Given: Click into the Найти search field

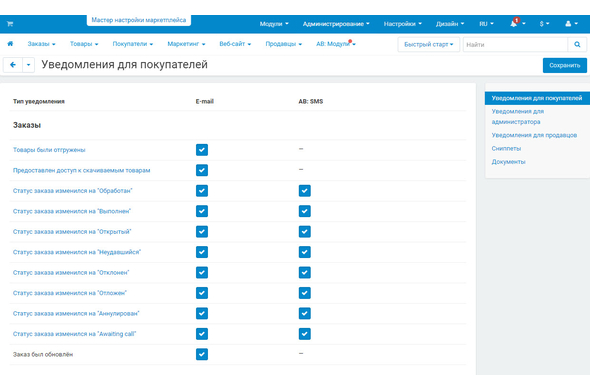Looking at the screenshot, I should pyautogui.click(x=515, y=44).
